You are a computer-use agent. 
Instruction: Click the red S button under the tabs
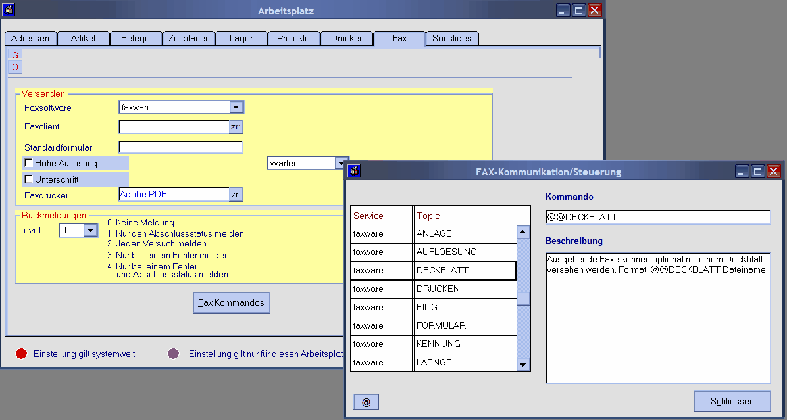pyautogui.click(x=15, y=55)
